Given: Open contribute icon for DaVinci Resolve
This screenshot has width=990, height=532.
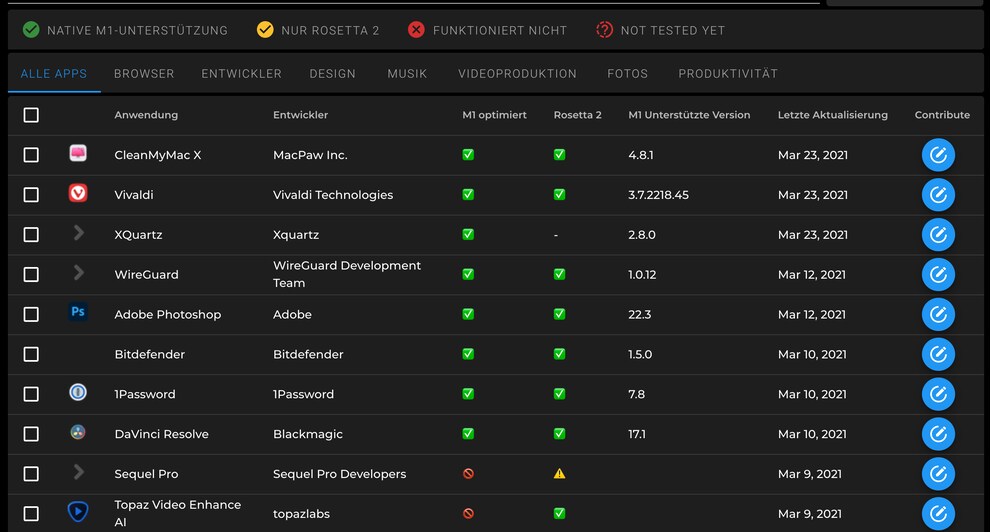Looking at the screenshot, I should coord(938,434).
